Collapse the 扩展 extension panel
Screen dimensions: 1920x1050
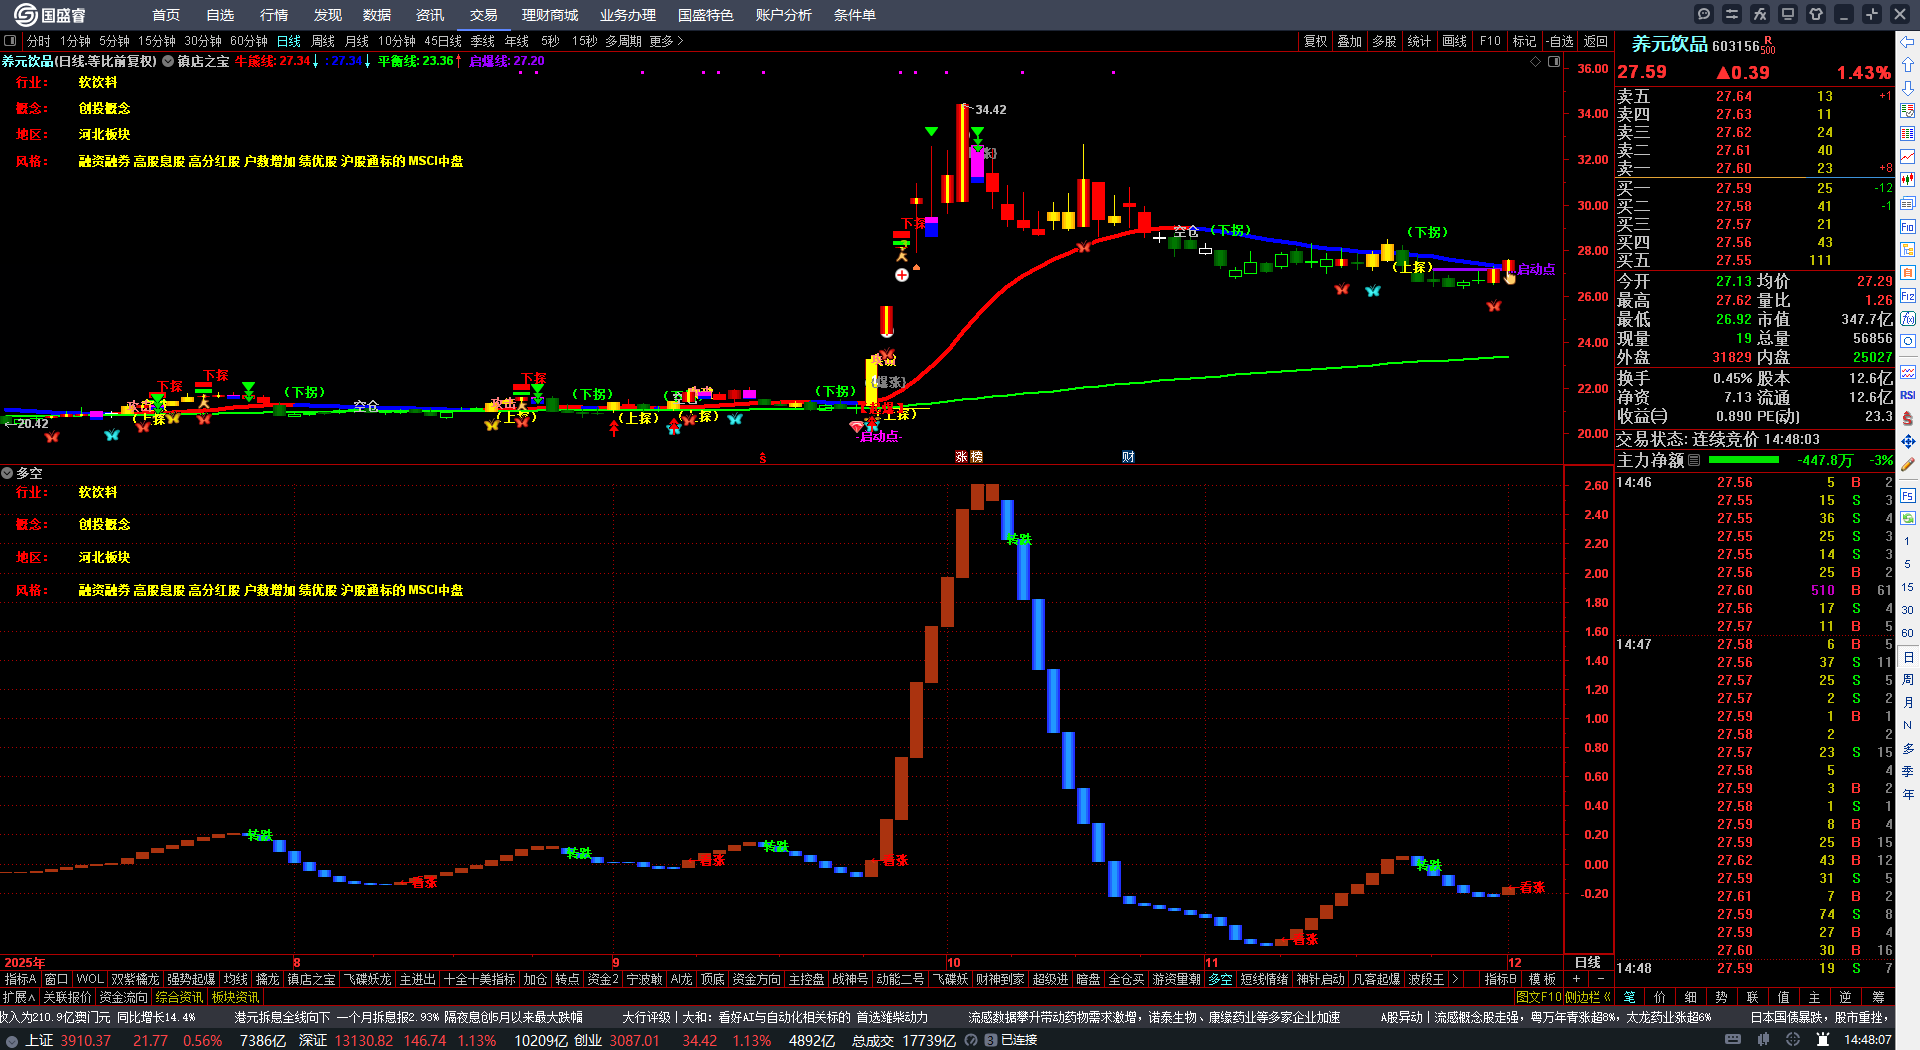click(19, 997)
